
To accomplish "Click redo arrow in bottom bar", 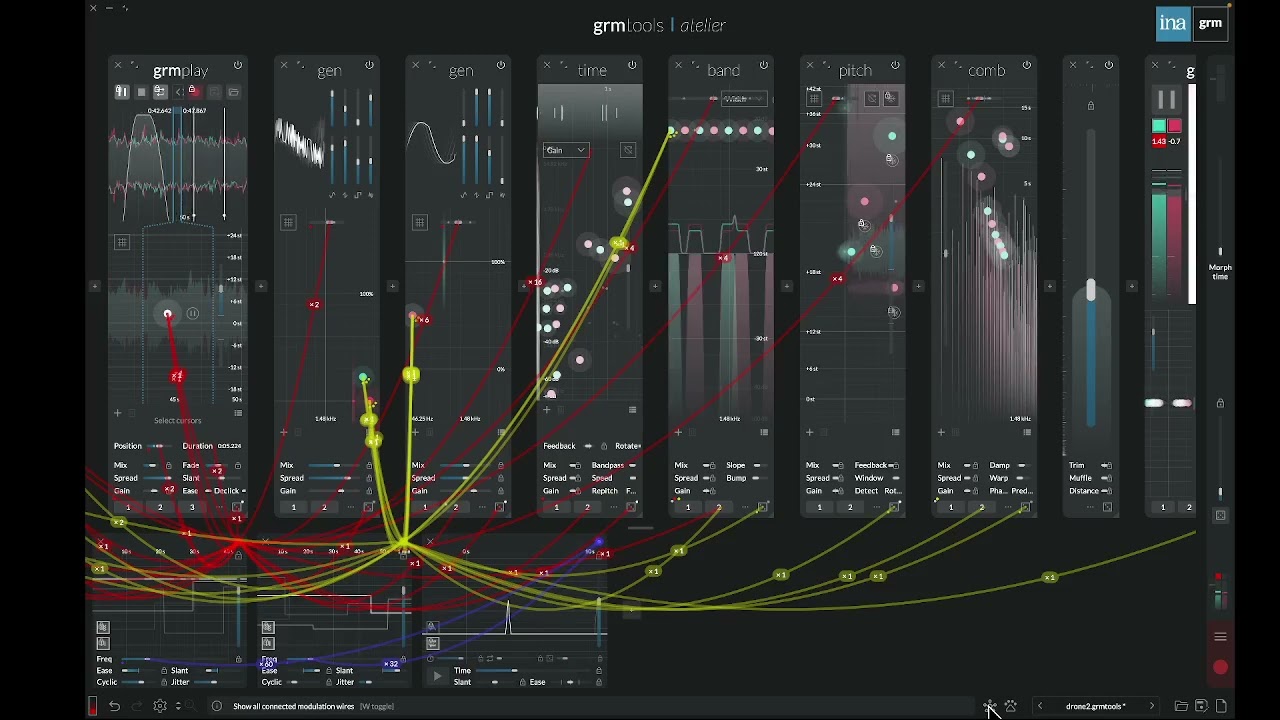I will 137,706.
